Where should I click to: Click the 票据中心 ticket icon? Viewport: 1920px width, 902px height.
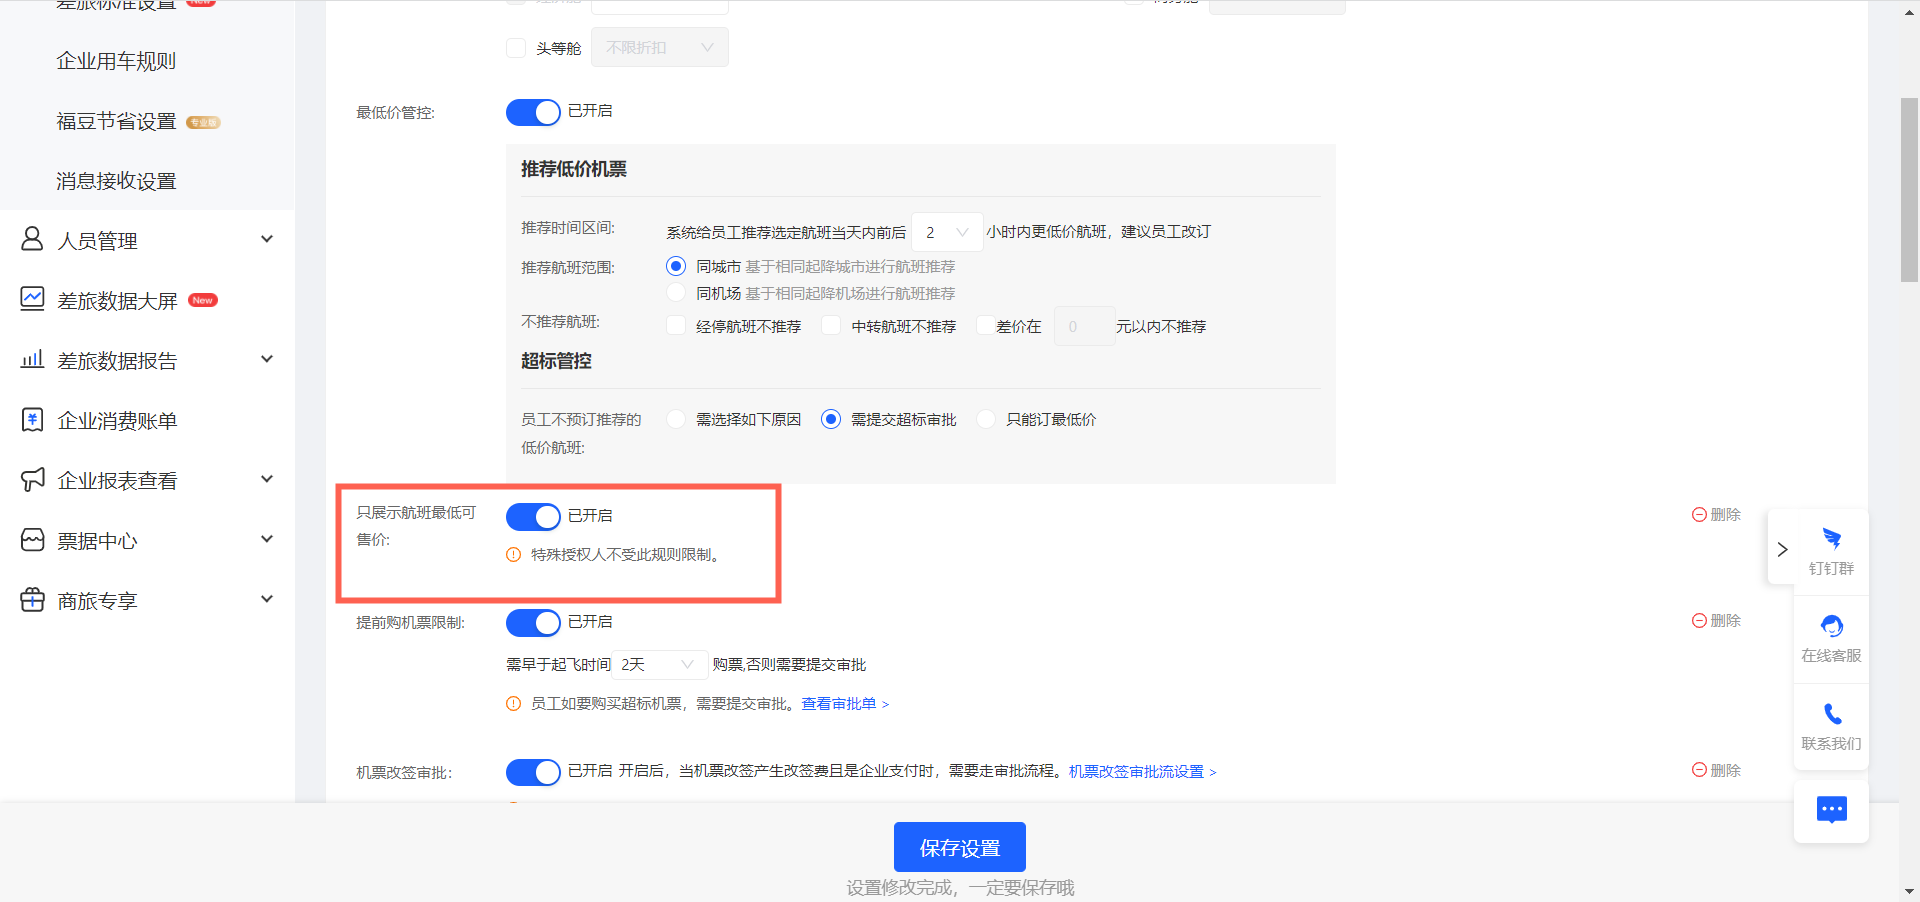32,540
